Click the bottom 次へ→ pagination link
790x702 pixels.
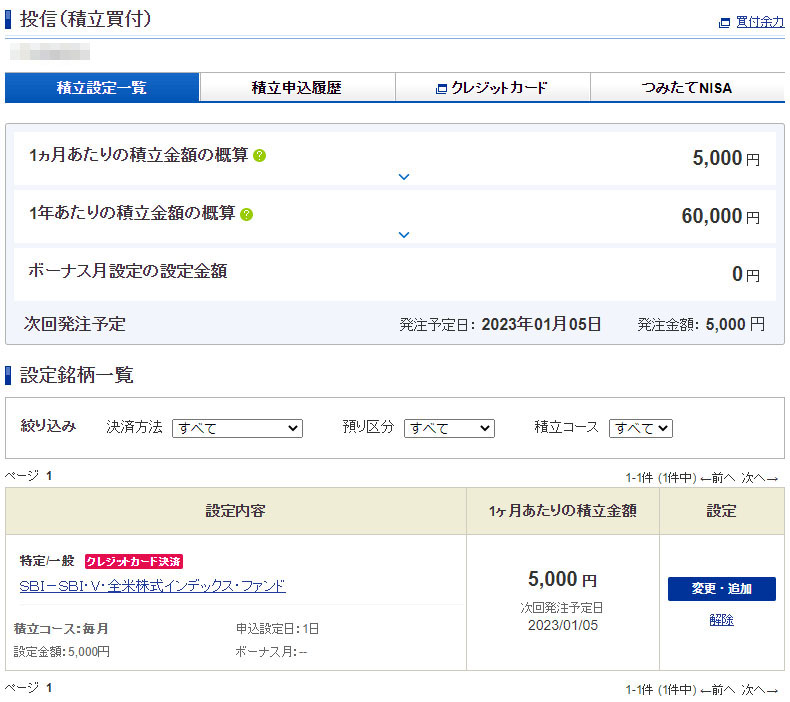[x=760, y=689]
